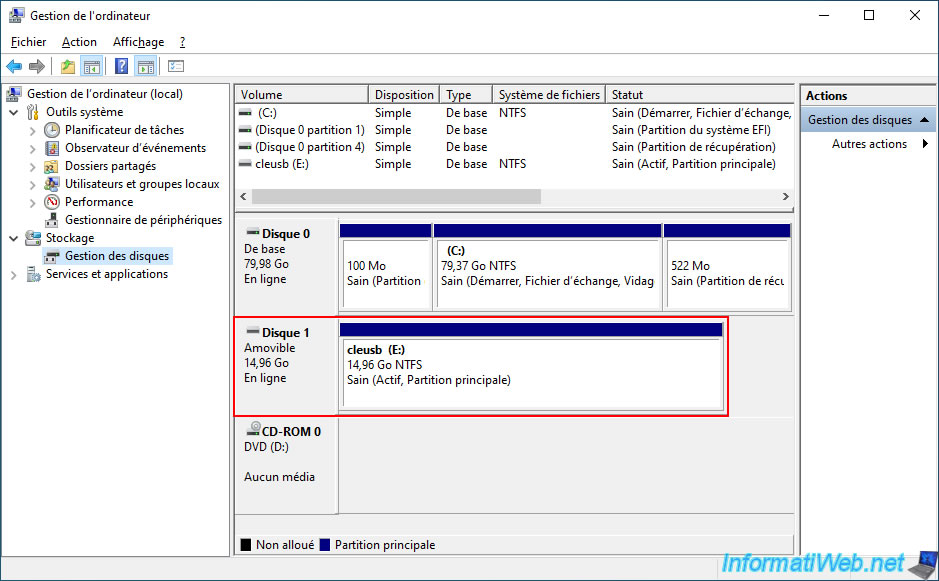The width and height of the screenshot is (939, 581).
Task: Collapse the Stockage tree node
Action: pyautogui.click(x=14, y=238)
